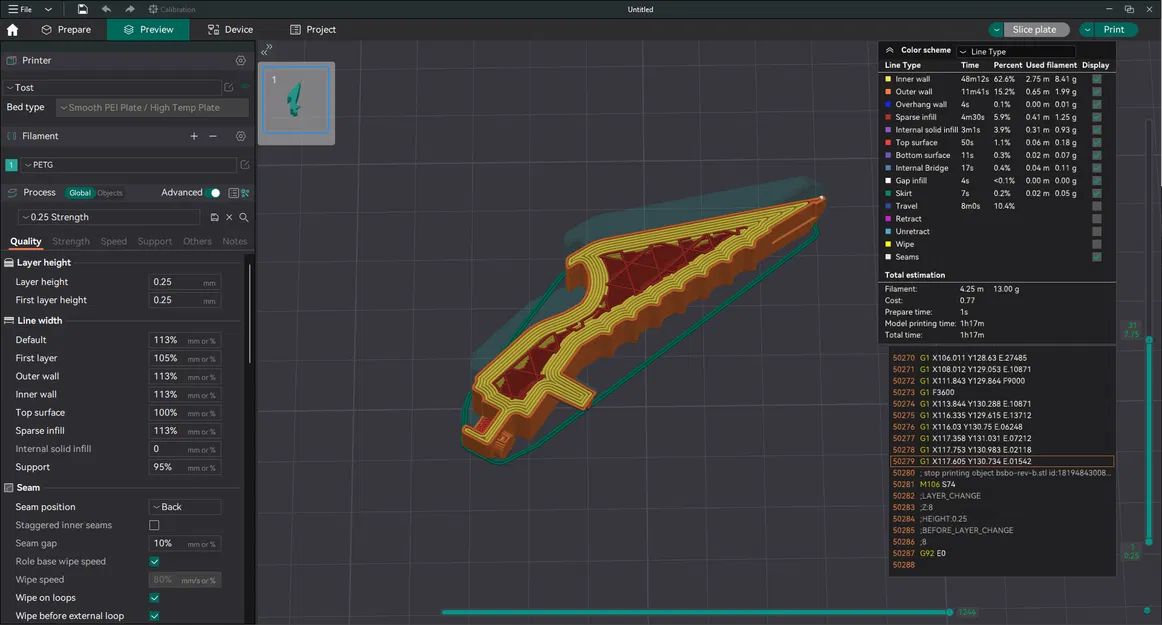1162x625 pixels.
Task: Open the Device tab
Action: coord(230,30)
